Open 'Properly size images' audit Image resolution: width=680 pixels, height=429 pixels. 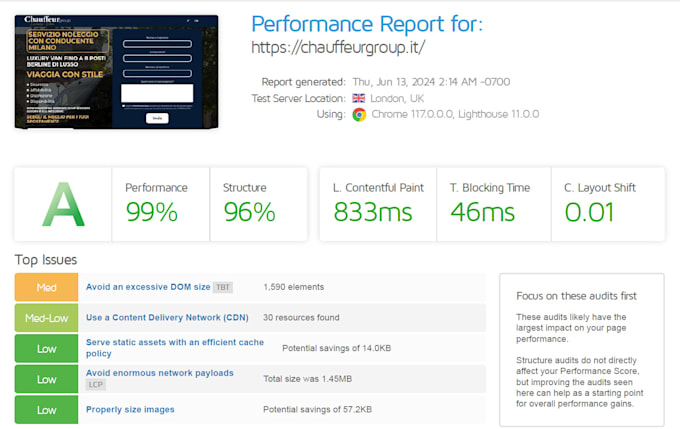click(x=130, y=409)
